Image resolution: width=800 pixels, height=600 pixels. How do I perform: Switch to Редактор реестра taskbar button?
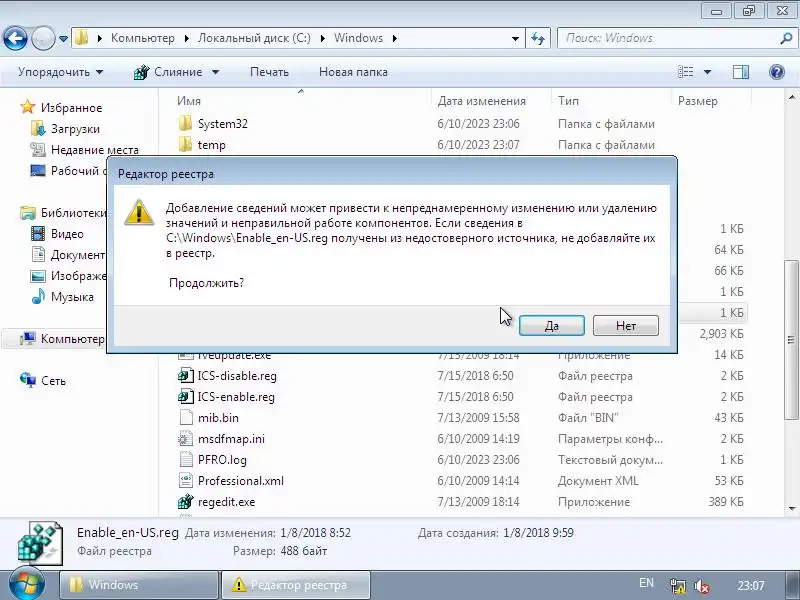point(296,585)
